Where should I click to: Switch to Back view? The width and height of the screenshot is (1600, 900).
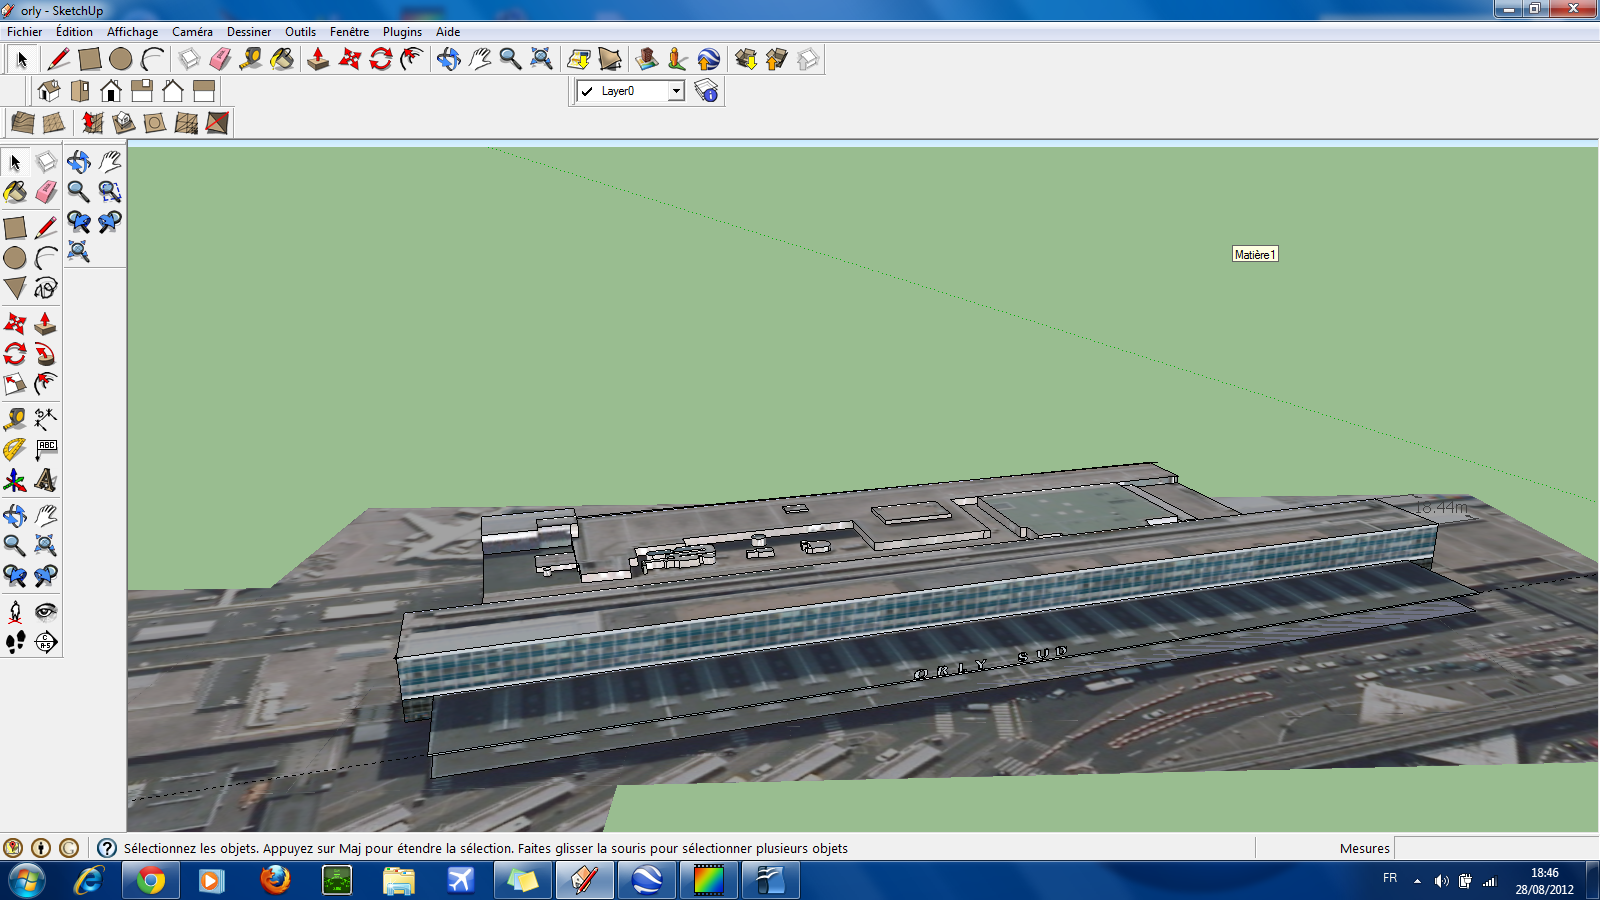(x=173, y=91)
